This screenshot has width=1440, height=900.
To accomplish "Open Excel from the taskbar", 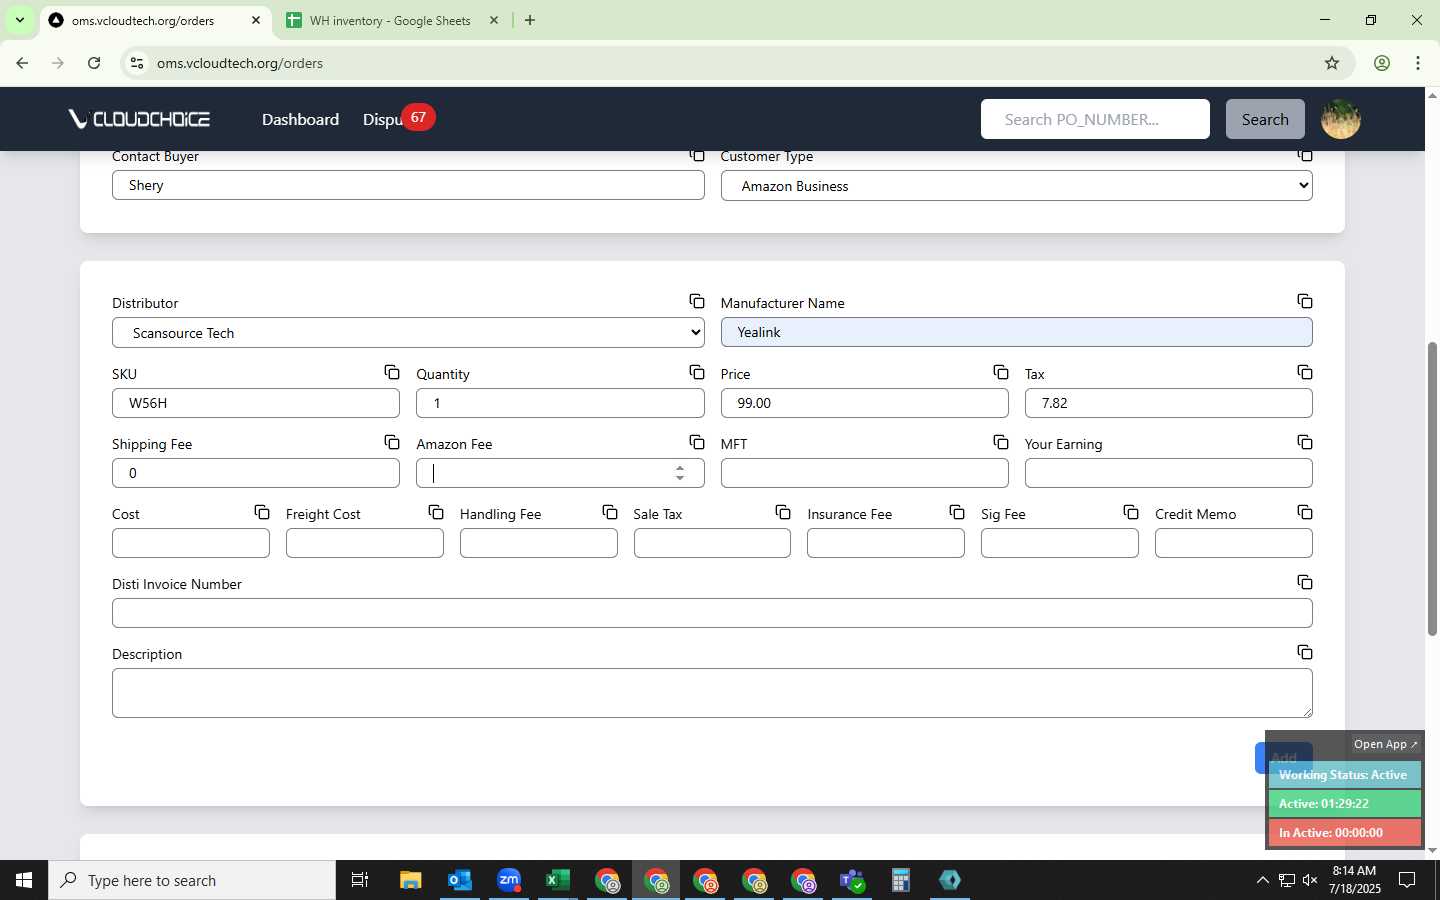I will click(x=557, y=880).
